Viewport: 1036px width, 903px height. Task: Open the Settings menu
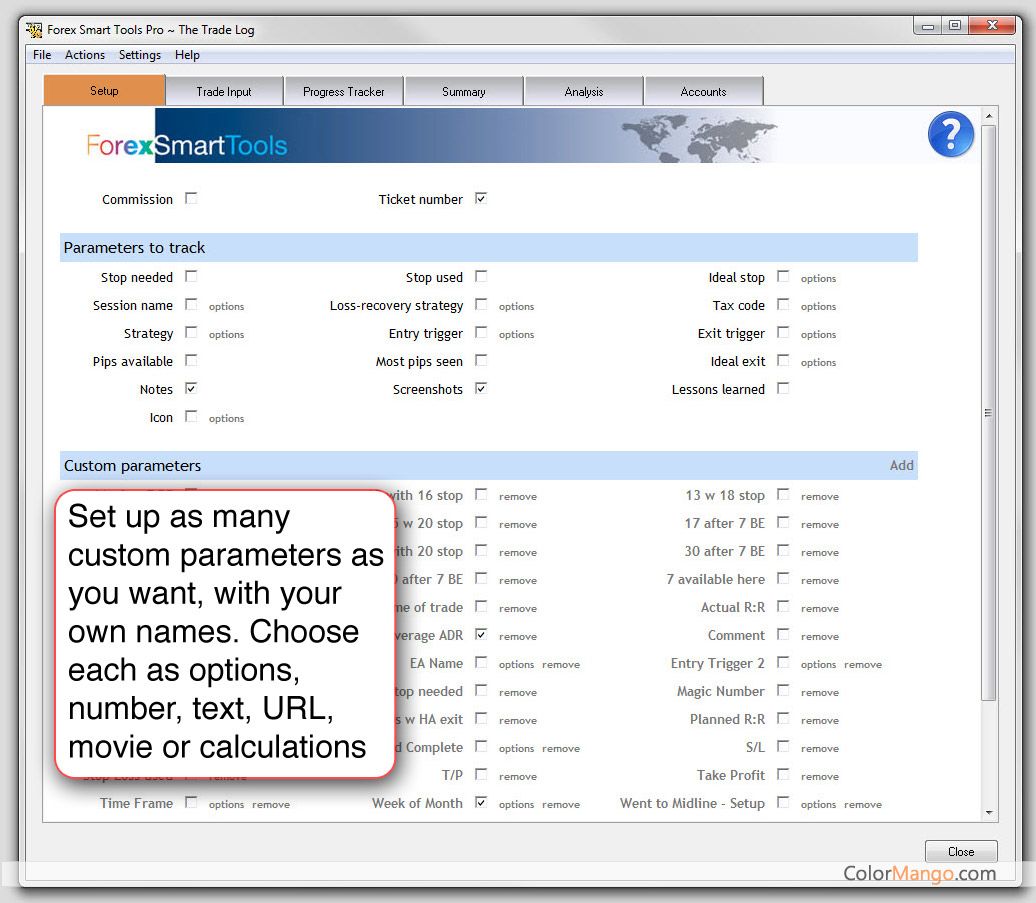(139, 55)
